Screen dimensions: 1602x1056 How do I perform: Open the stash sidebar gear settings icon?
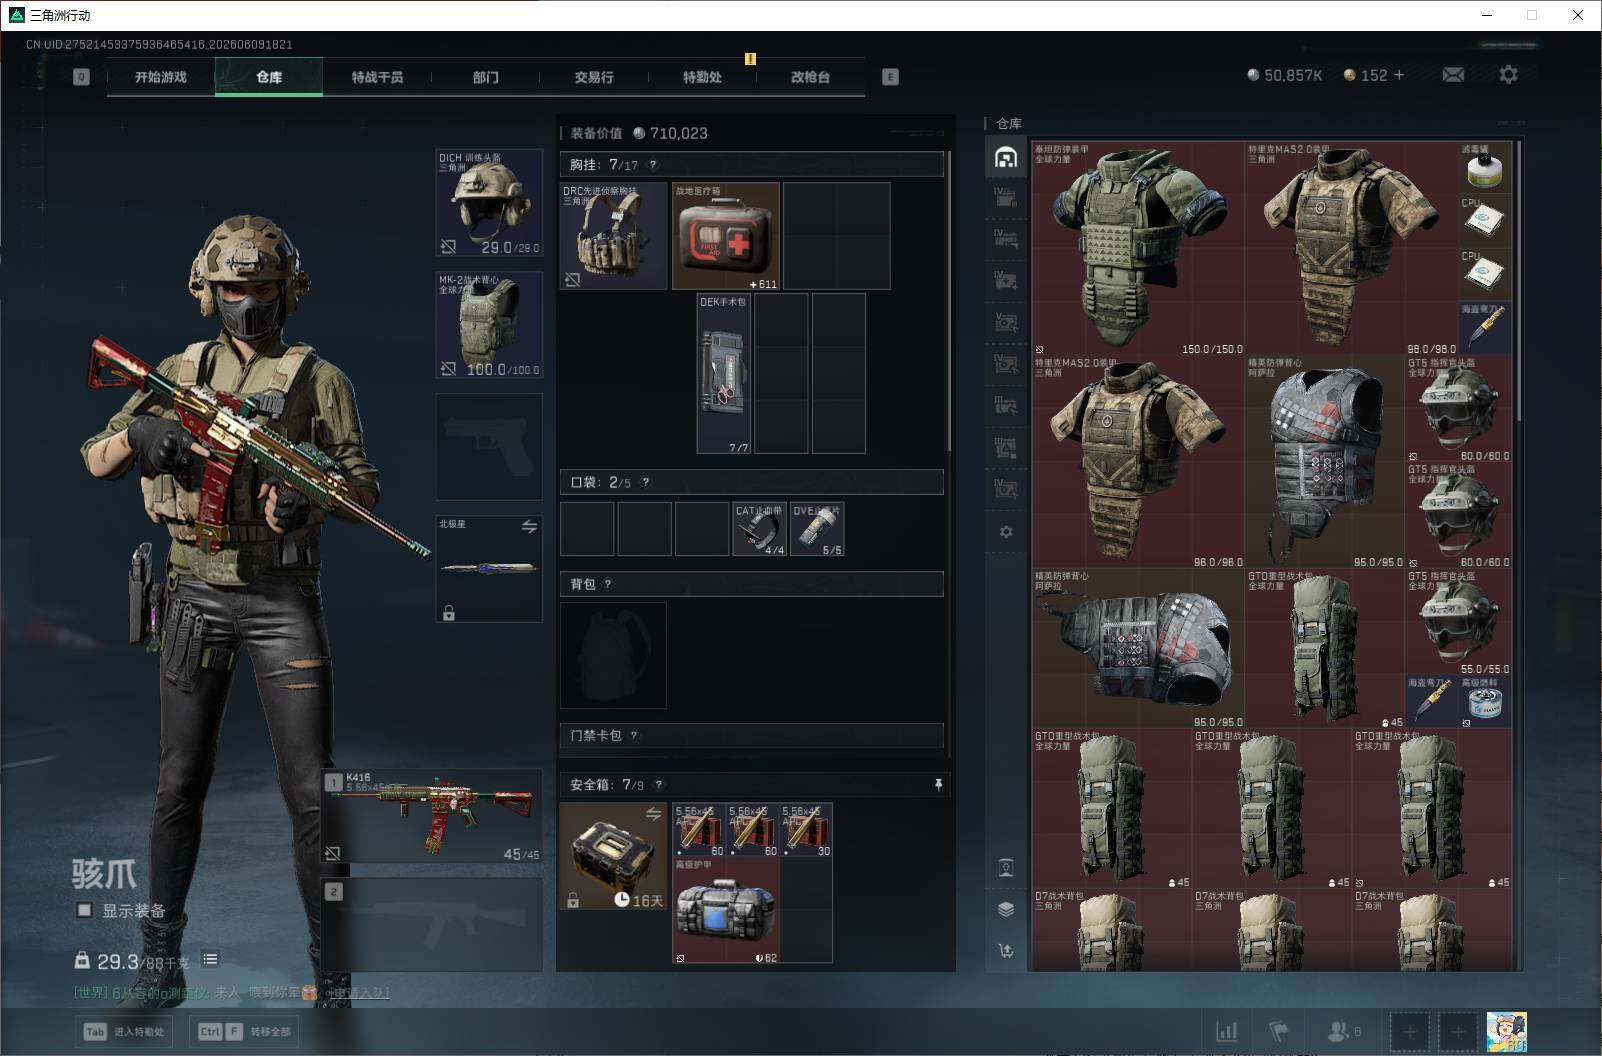pos(1006,532)
